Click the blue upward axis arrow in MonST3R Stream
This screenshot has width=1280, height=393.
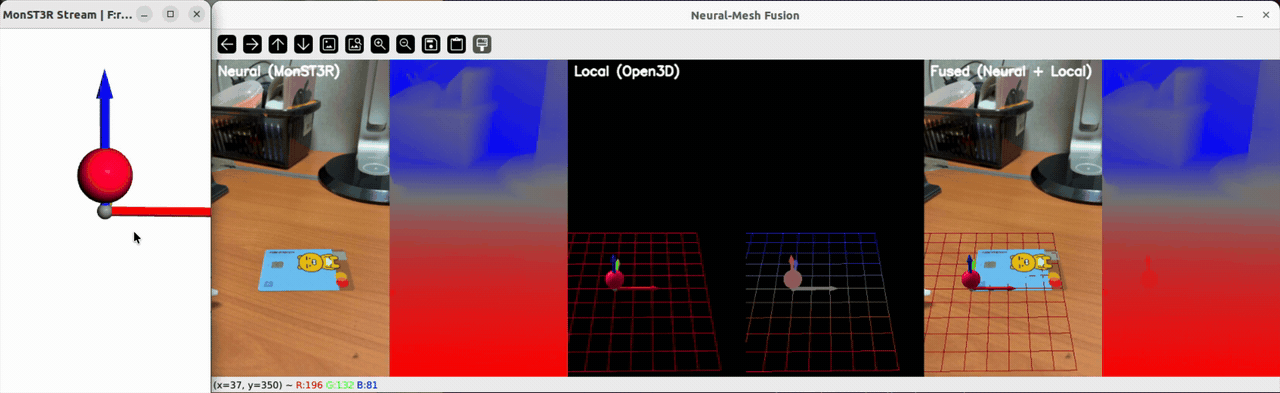point(105,108)
